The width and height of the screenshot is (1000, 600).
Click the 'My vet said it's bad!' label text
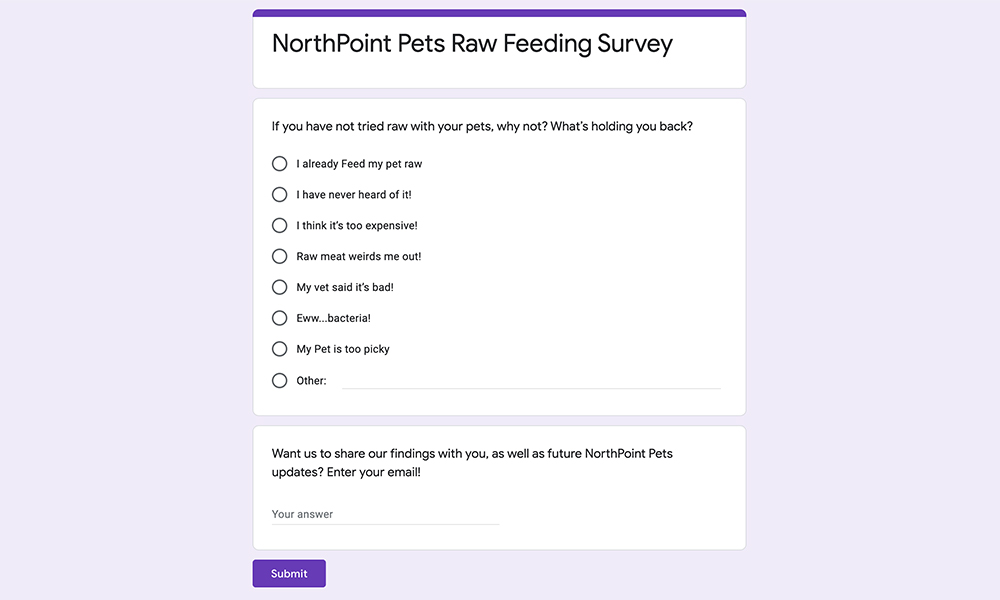pyautogui.click(x=345, y=287)
